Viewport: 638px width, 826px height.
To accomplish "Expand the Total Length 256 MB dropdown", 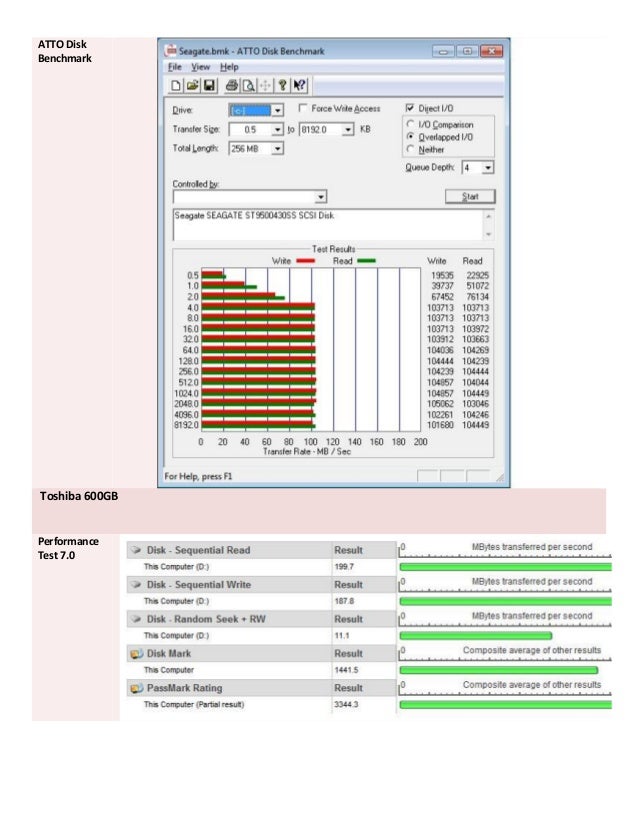I will (x=278, y=149).
